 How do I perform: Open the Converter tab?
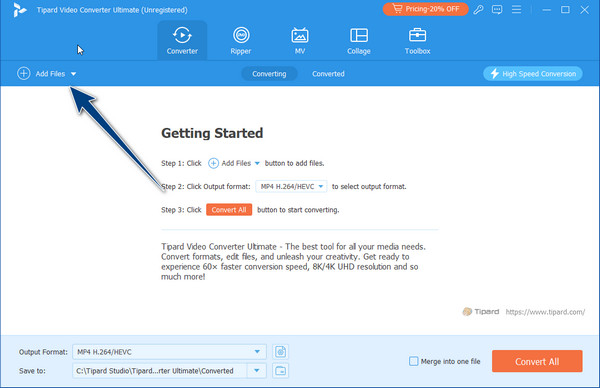click(182, 41)
